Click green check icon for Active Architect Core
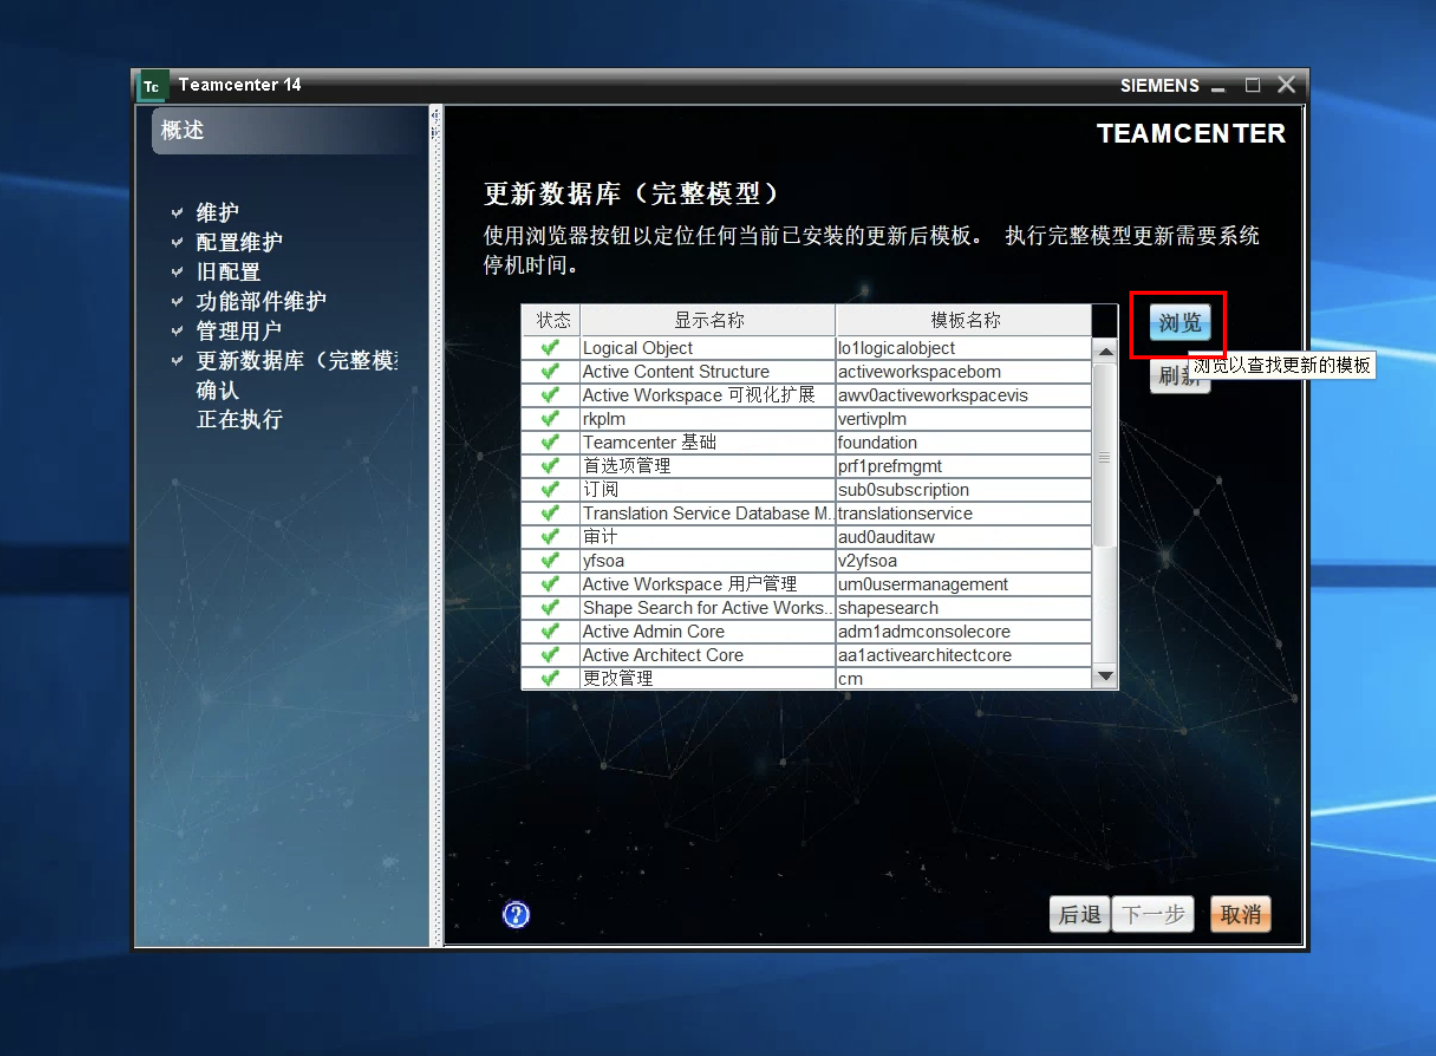The image size is (1436, 1056). (550, 655)
